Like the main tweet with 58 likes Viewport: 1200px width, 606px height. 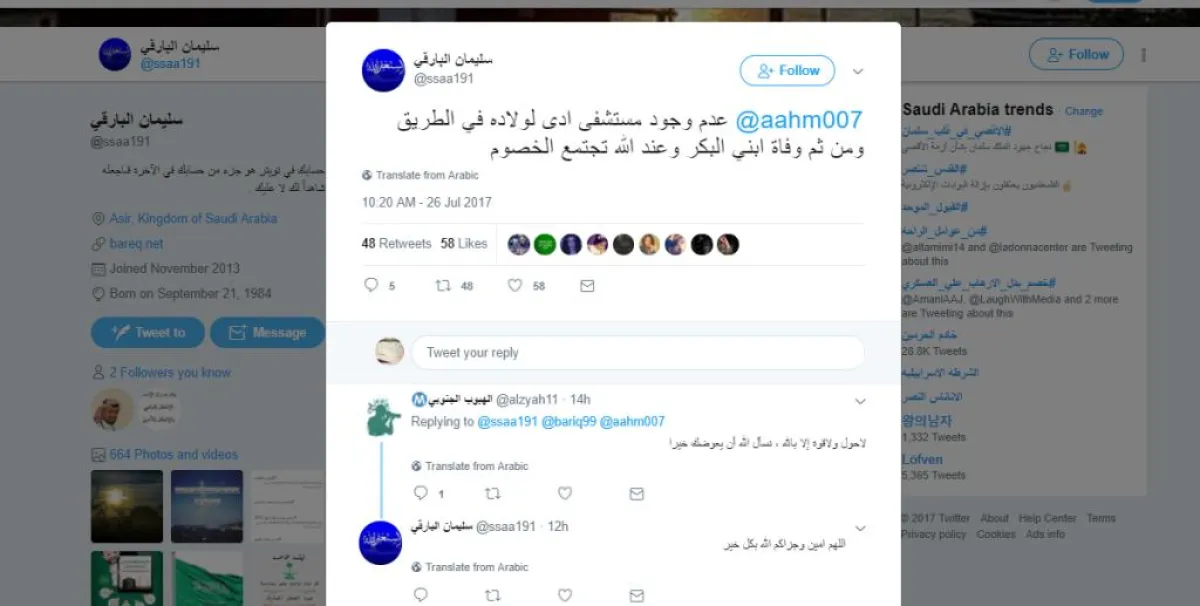[515, 285]
